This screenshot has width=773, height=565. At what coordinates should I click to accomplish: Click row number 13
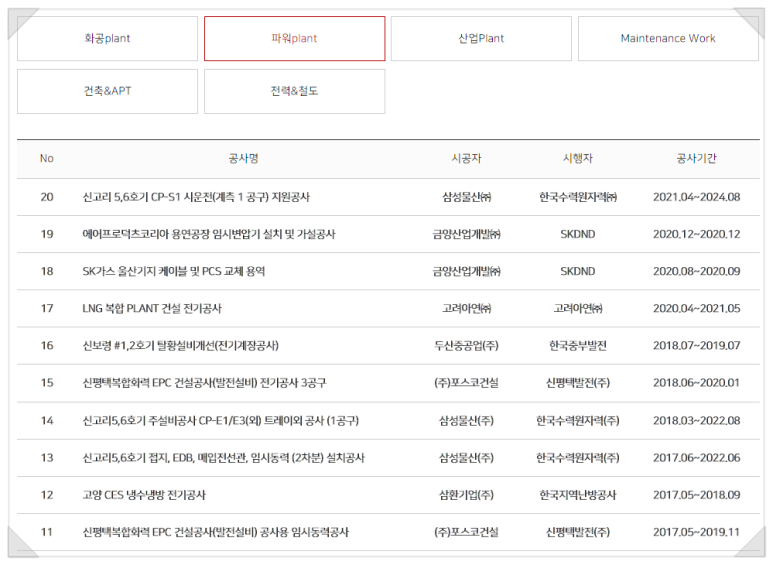point(47,458)
